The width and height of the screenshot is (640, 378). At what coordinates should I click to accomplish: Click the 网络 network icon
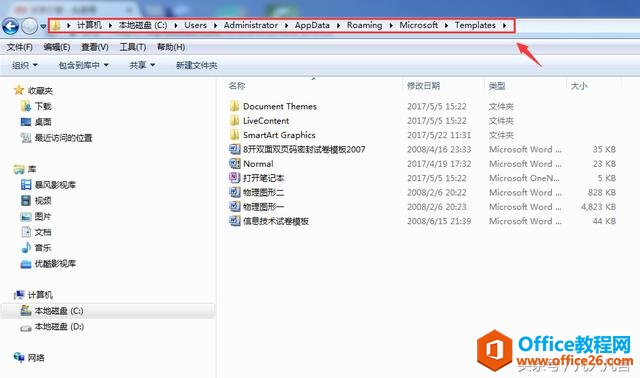19,357
